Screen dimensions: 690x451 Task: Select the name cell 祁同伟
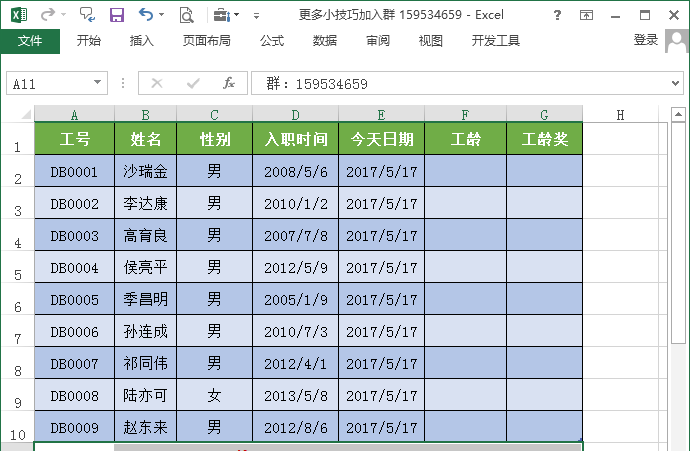pos(145,363)
